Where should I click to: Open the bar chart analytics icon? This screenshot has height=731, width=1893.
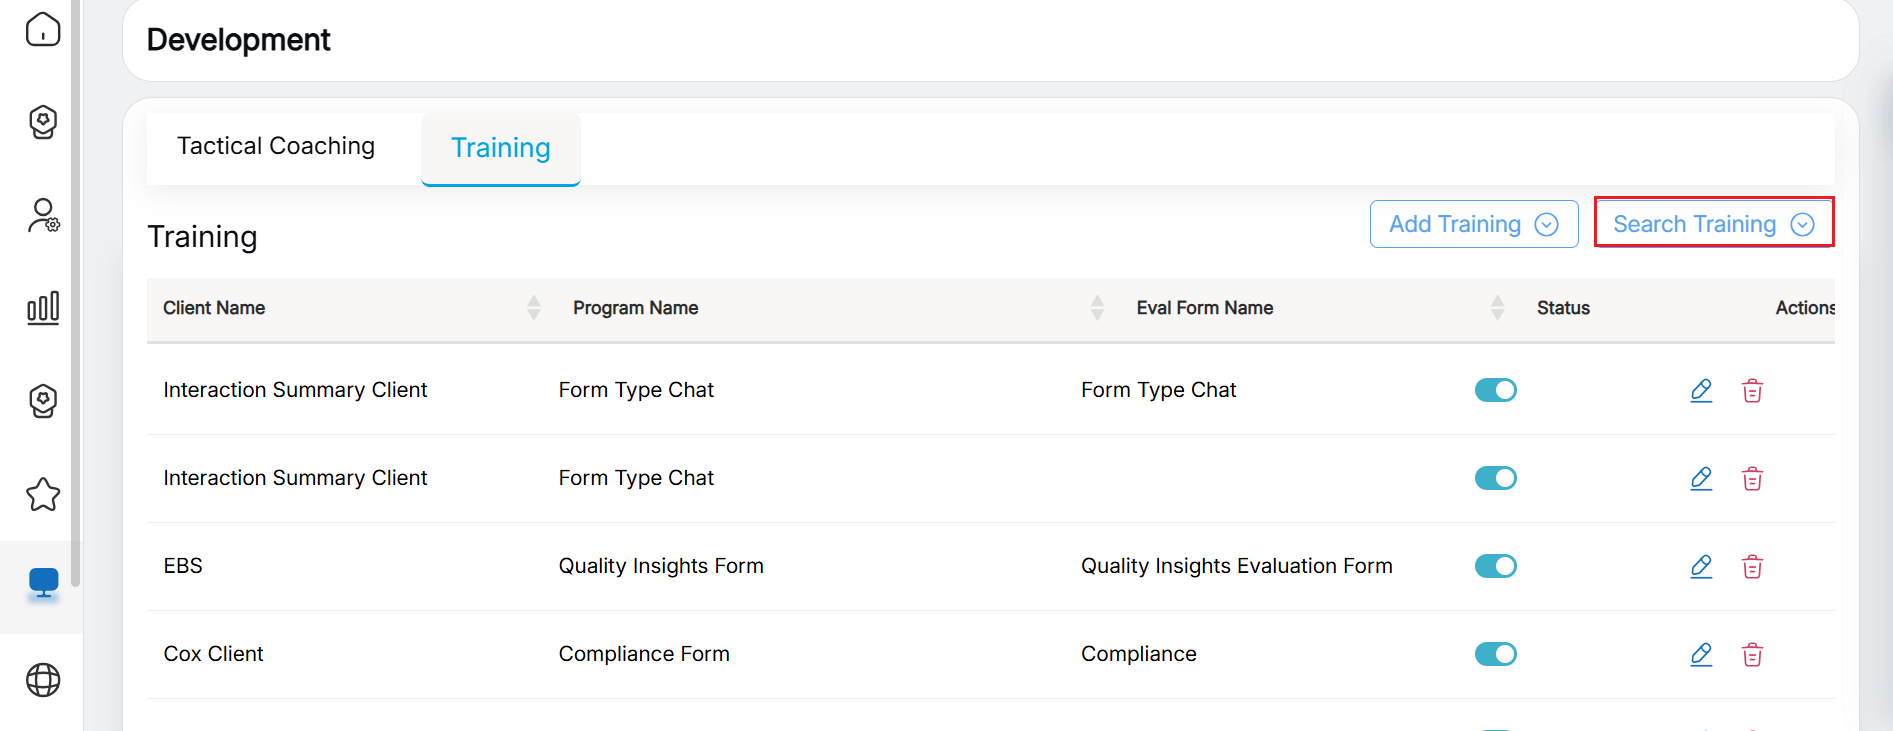[43, 308]
